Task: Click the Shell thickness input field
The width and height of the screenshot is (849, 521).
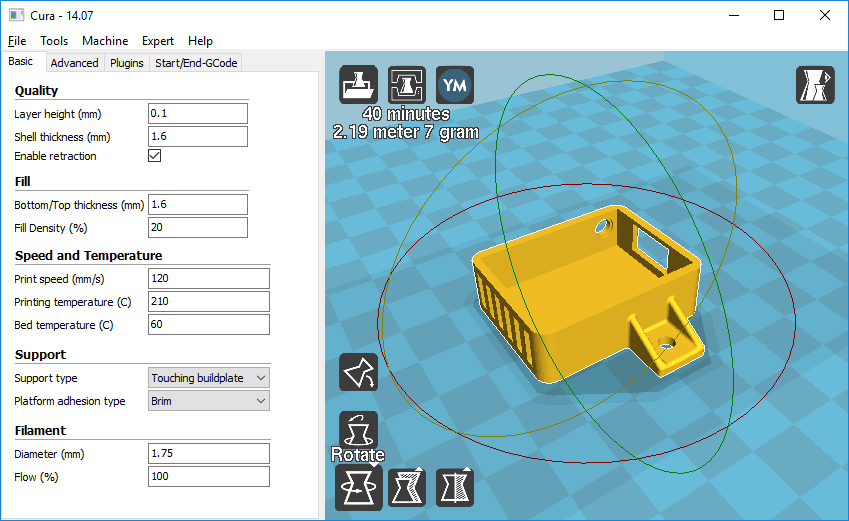Action: click(x=198, y=136)
